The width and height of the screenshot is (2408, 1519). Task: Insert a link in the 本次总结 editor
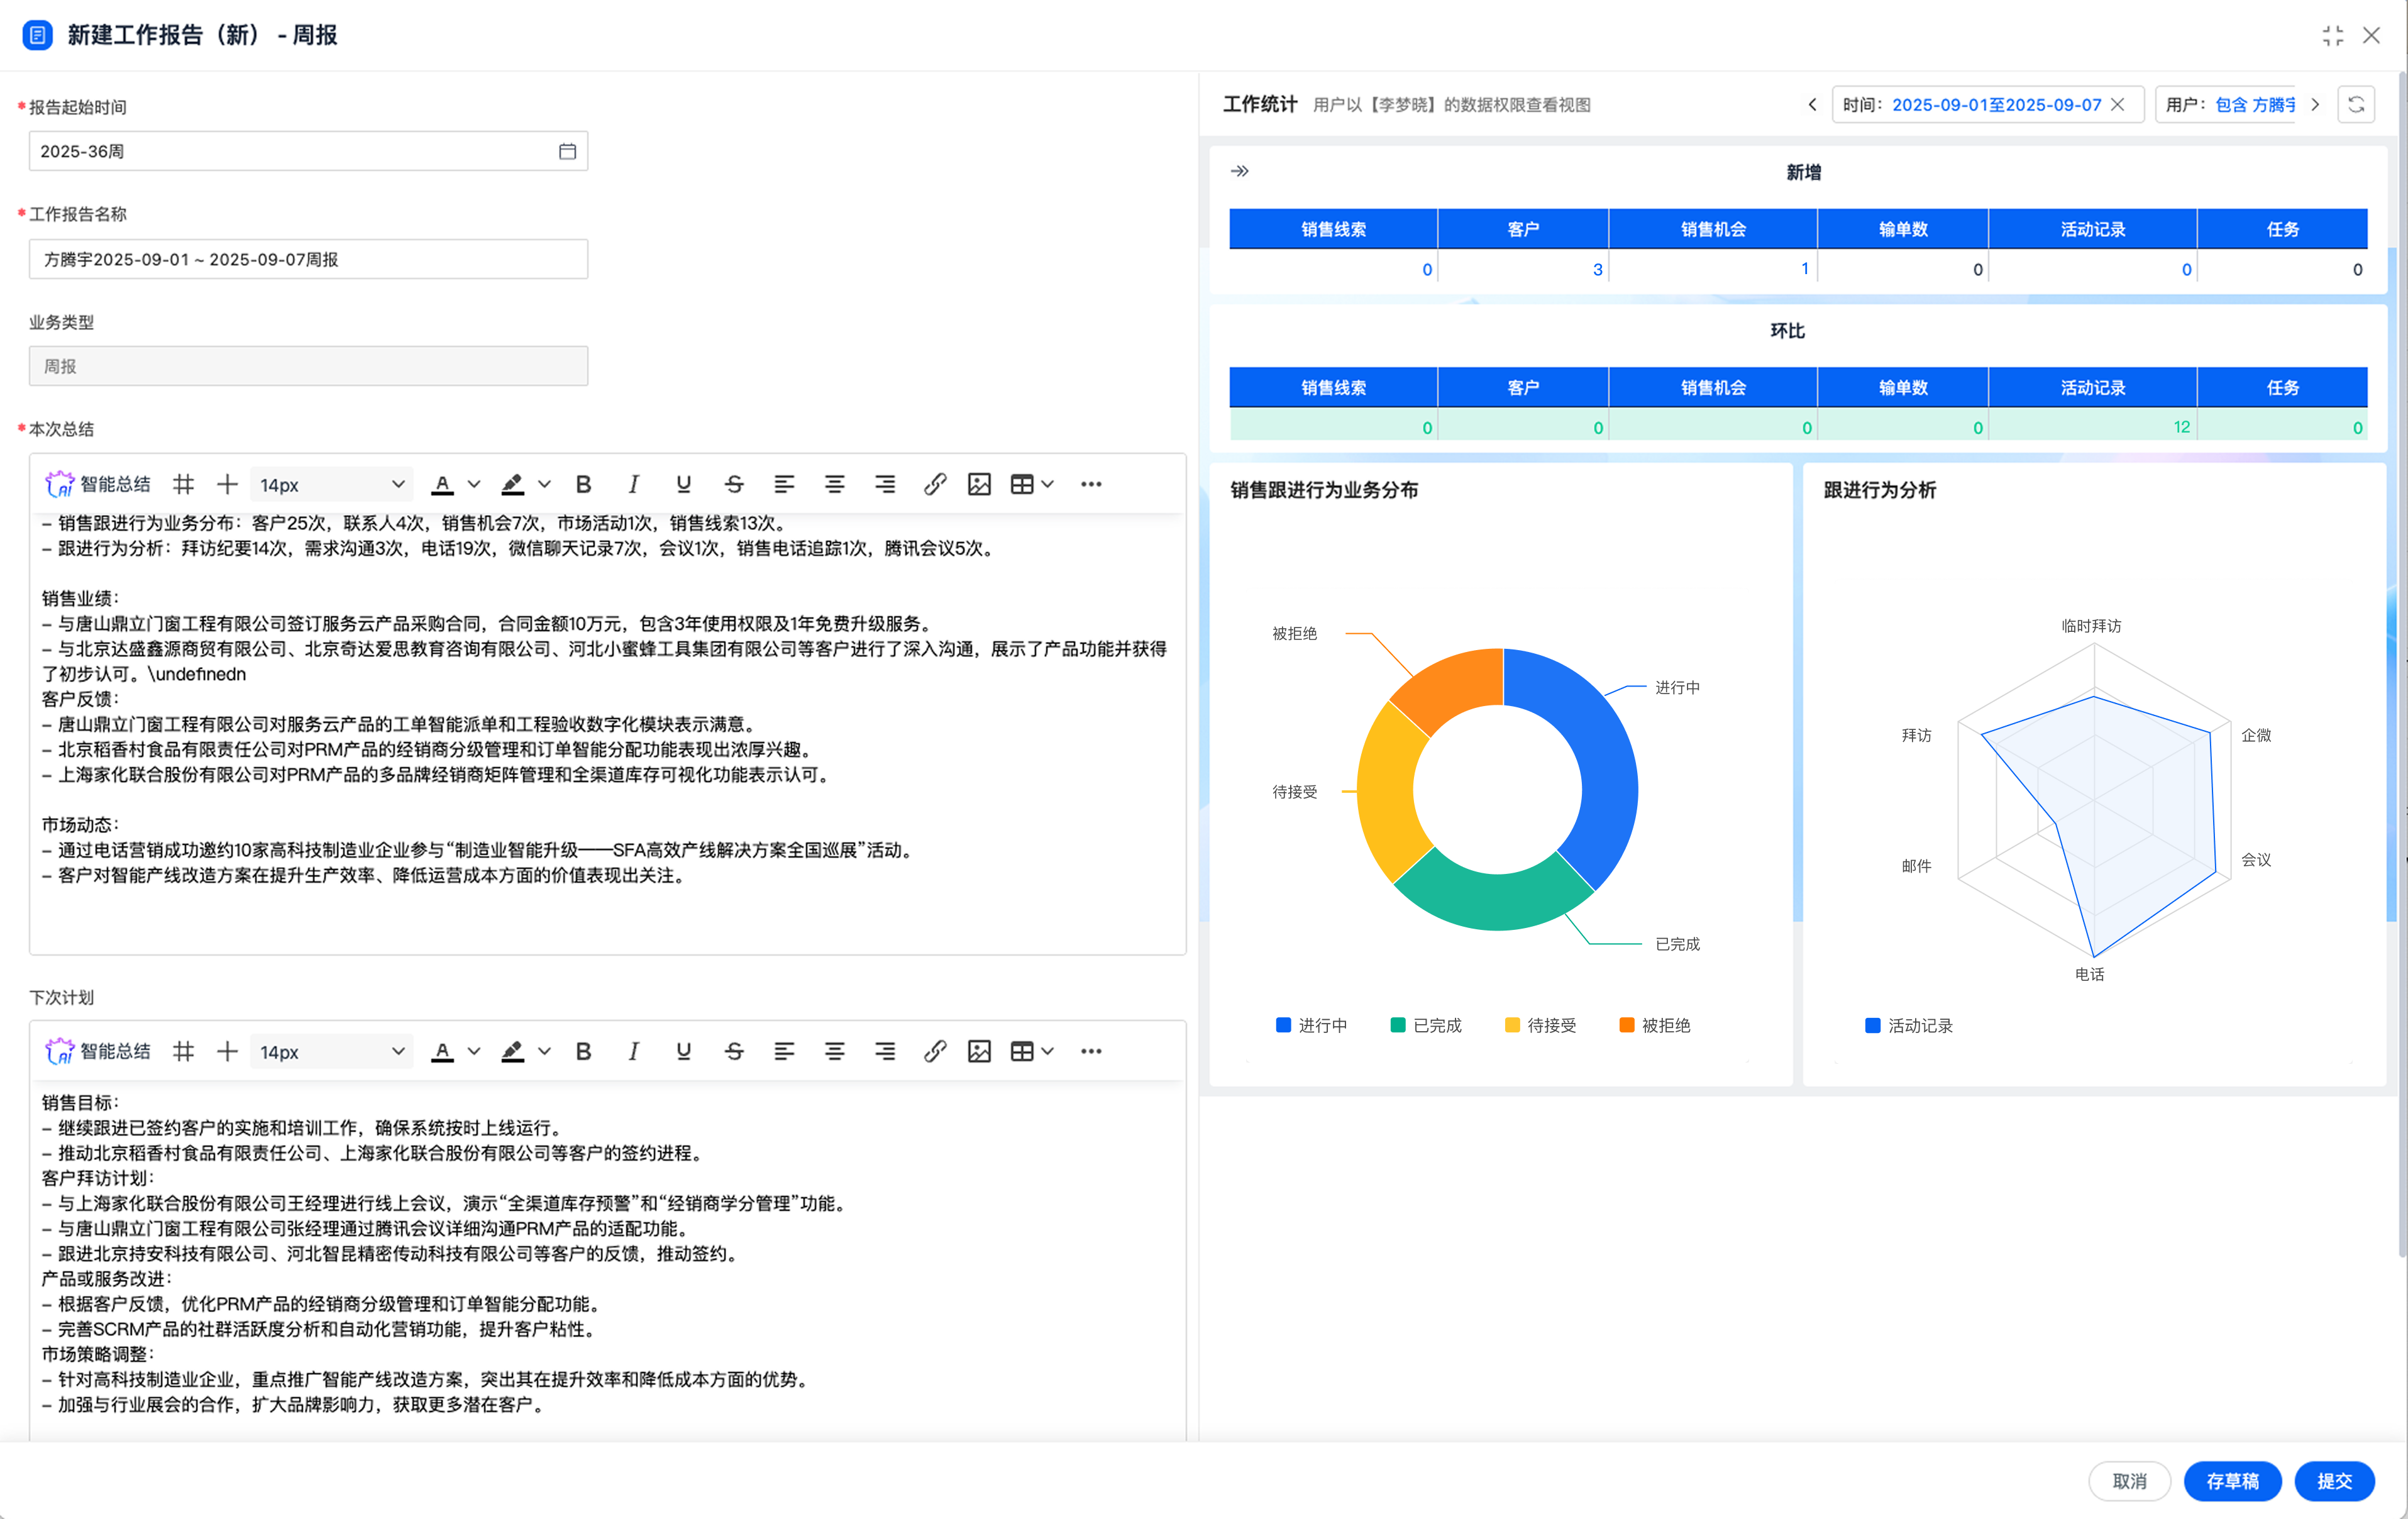tap(934, 485)
